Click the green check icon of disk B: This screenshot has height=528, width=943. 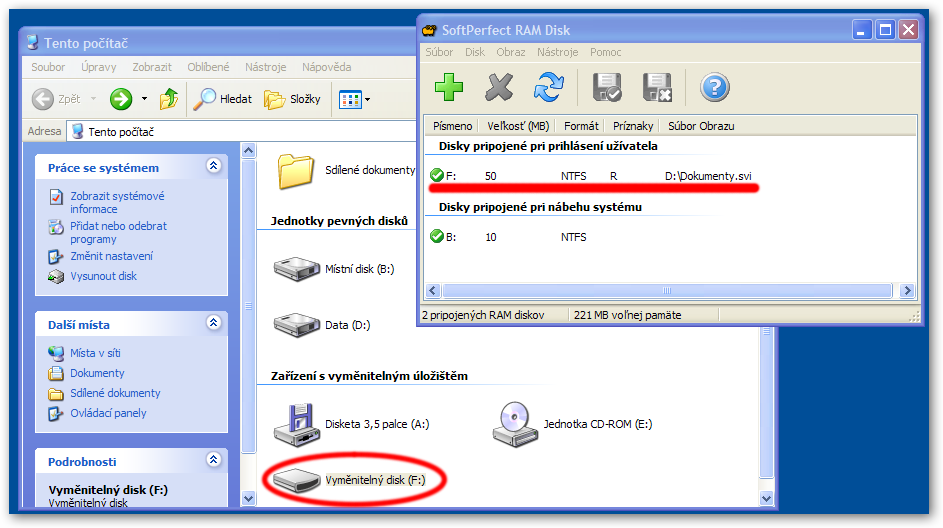tap(437, 236)
